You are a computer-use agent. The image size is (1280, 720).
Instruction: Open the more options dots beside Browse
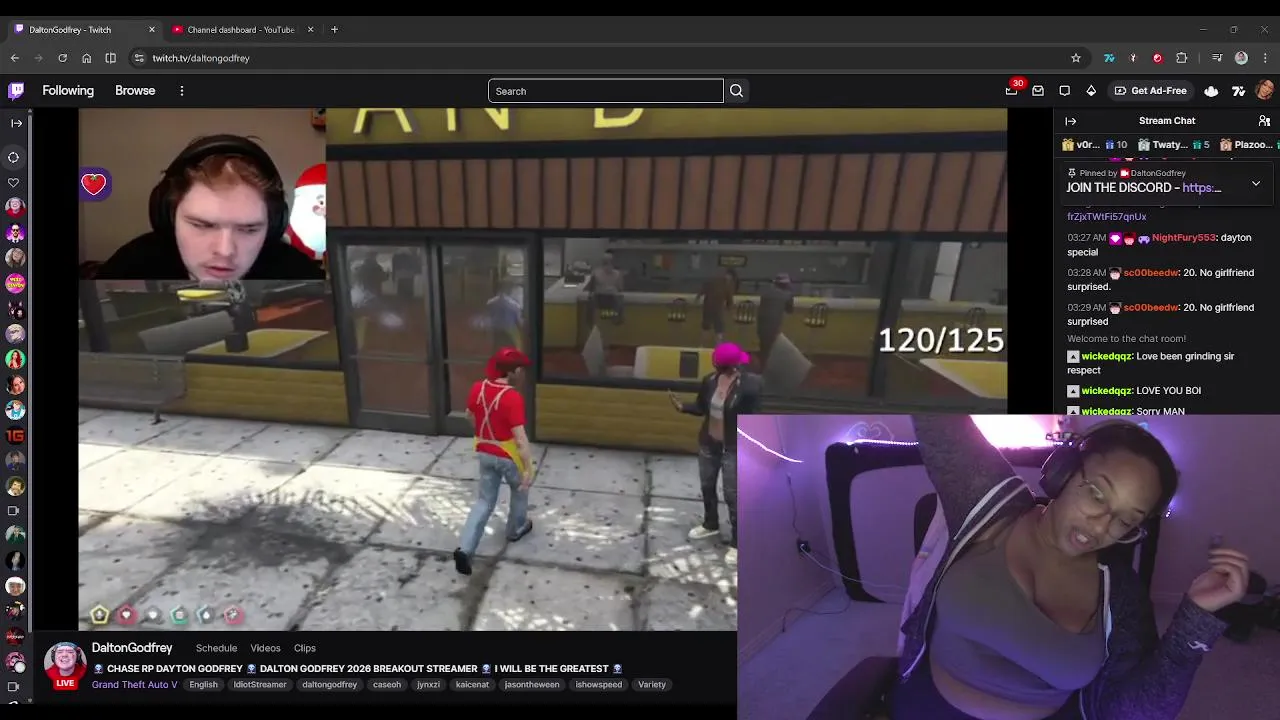[181, 91]
